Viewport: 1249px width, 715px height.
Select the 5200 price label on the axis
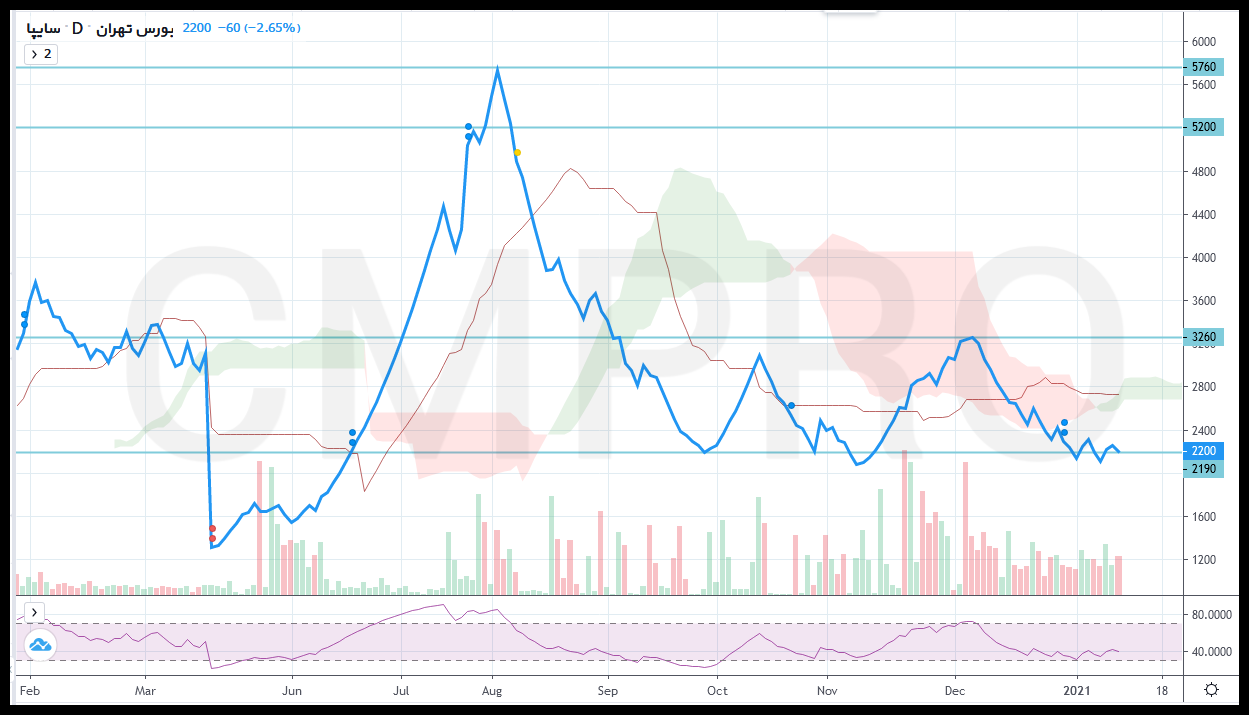click(x=1204, y=127)
